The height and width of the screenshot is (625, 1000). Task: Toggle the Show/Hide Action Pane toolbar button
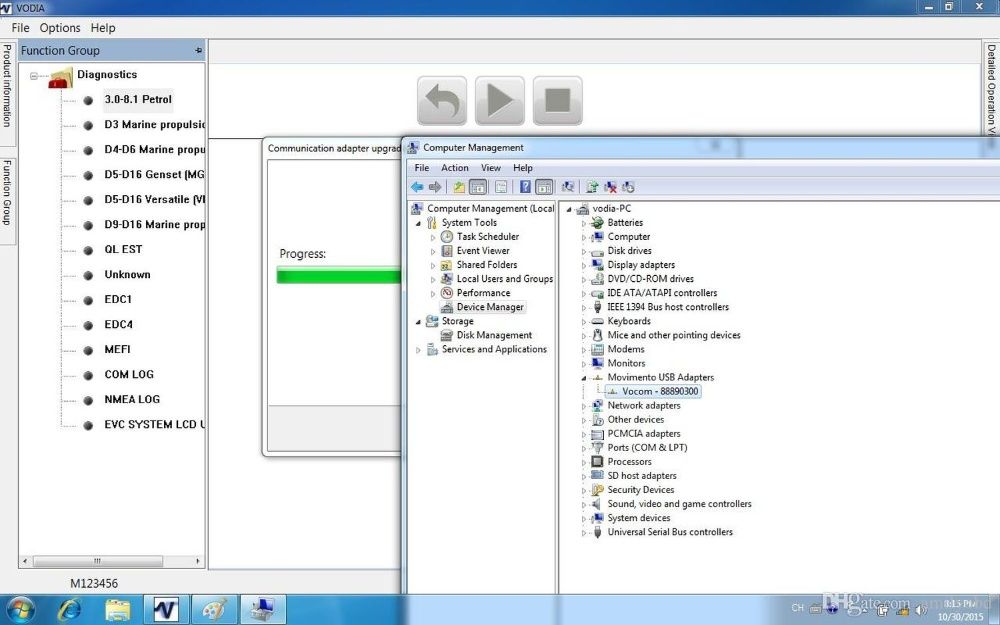[544, 187]
